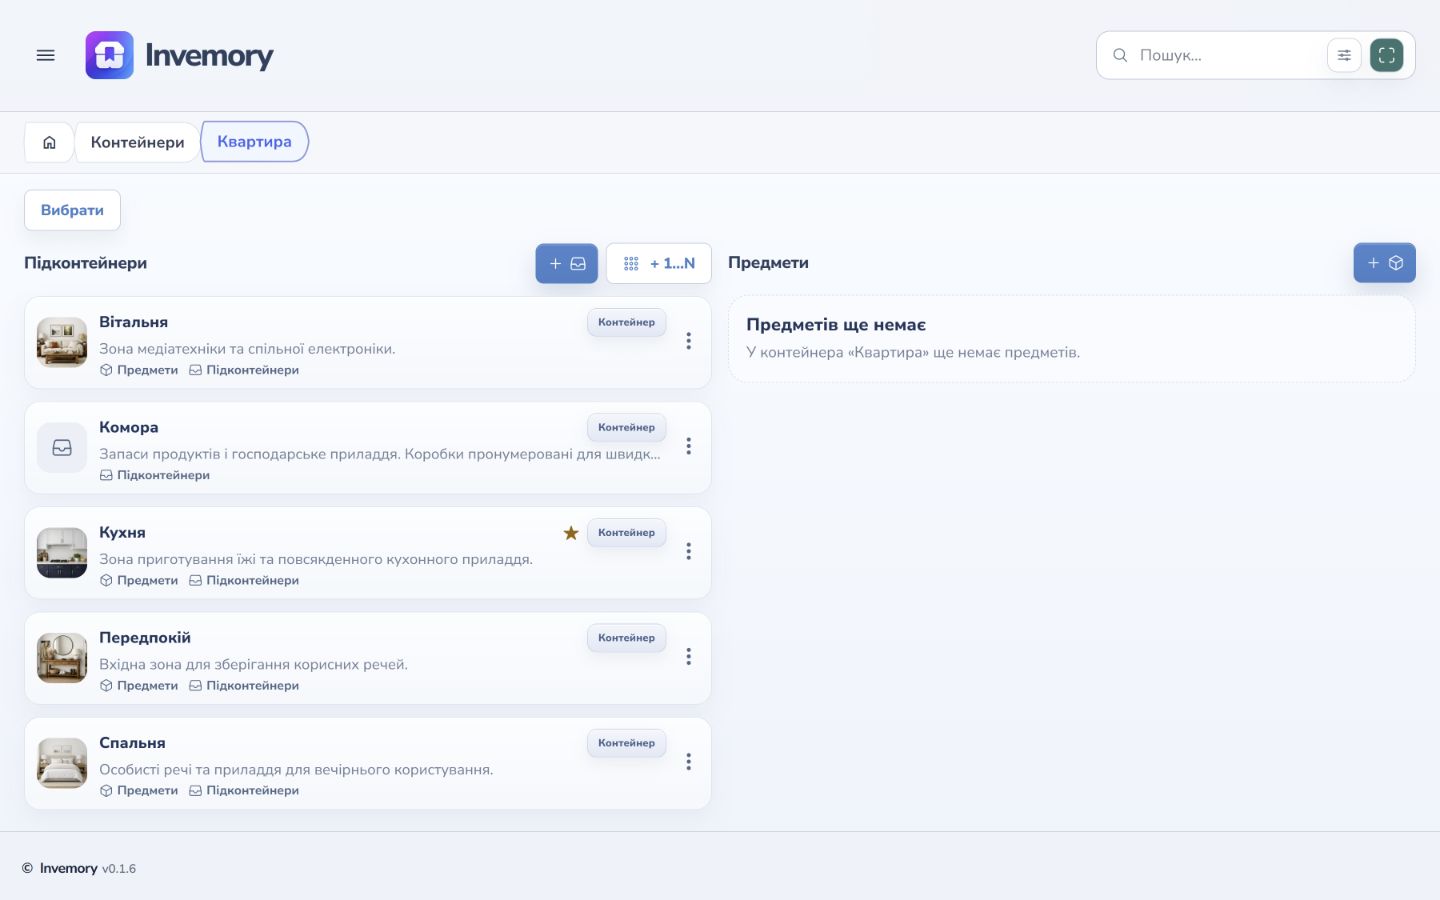Open search filter settings icon
Viewport: 1440px width, 900px height.
1344,55
